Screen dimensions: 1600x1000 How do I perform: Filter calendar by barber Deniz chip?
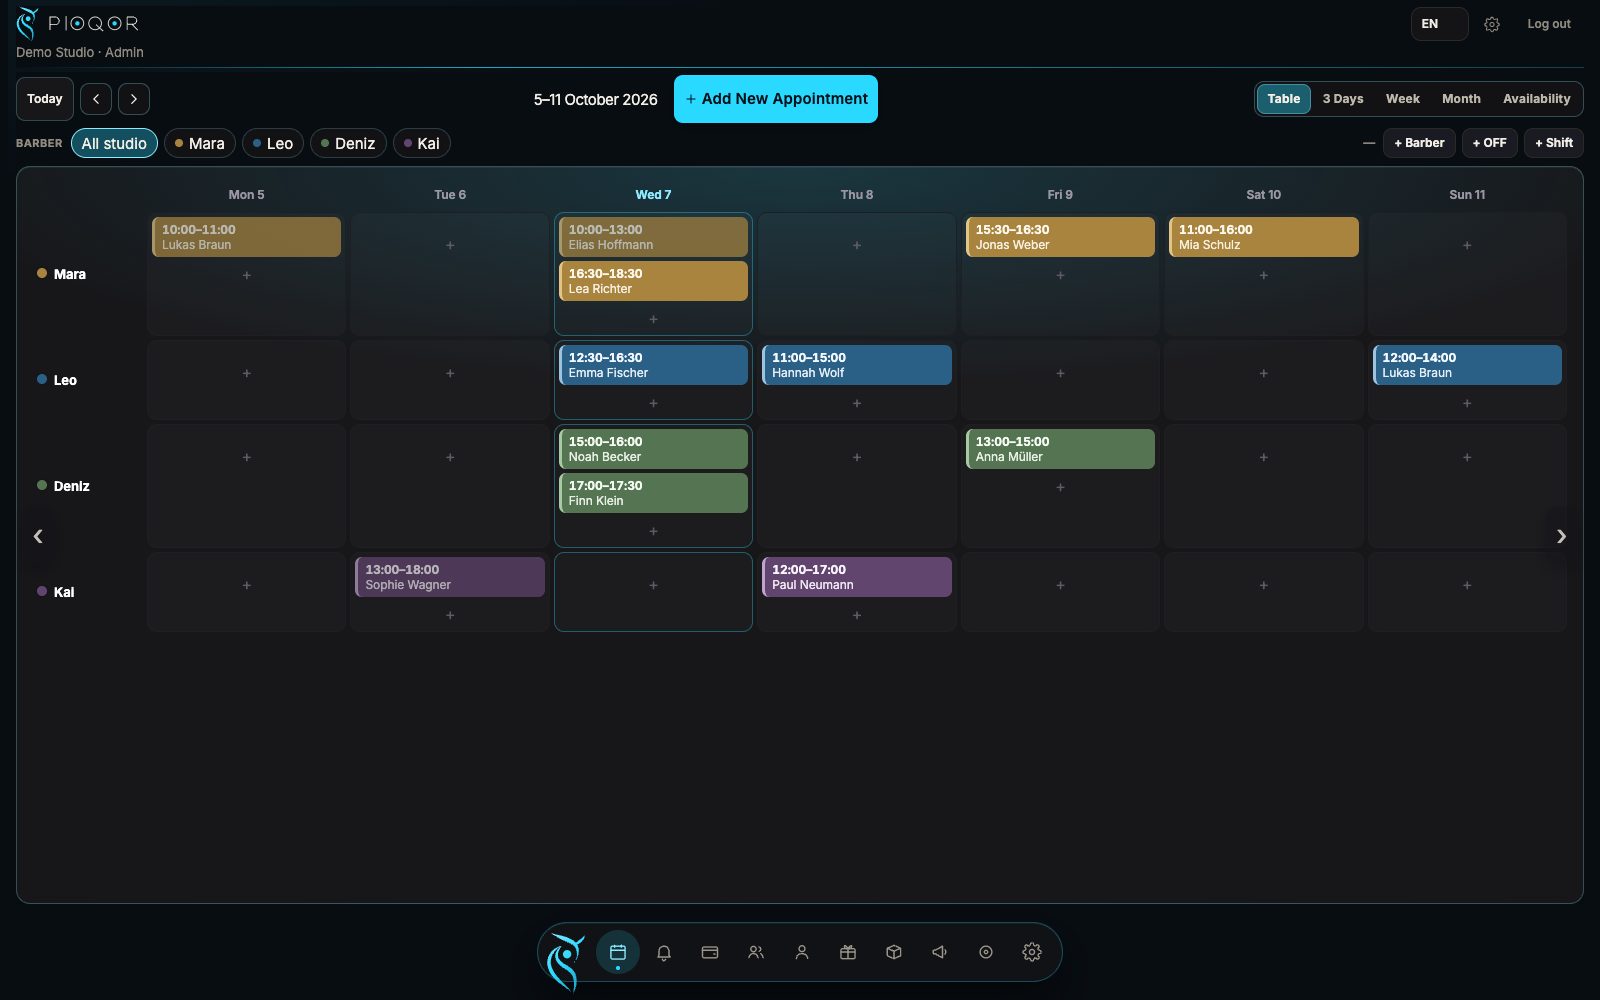pos(348,143)
